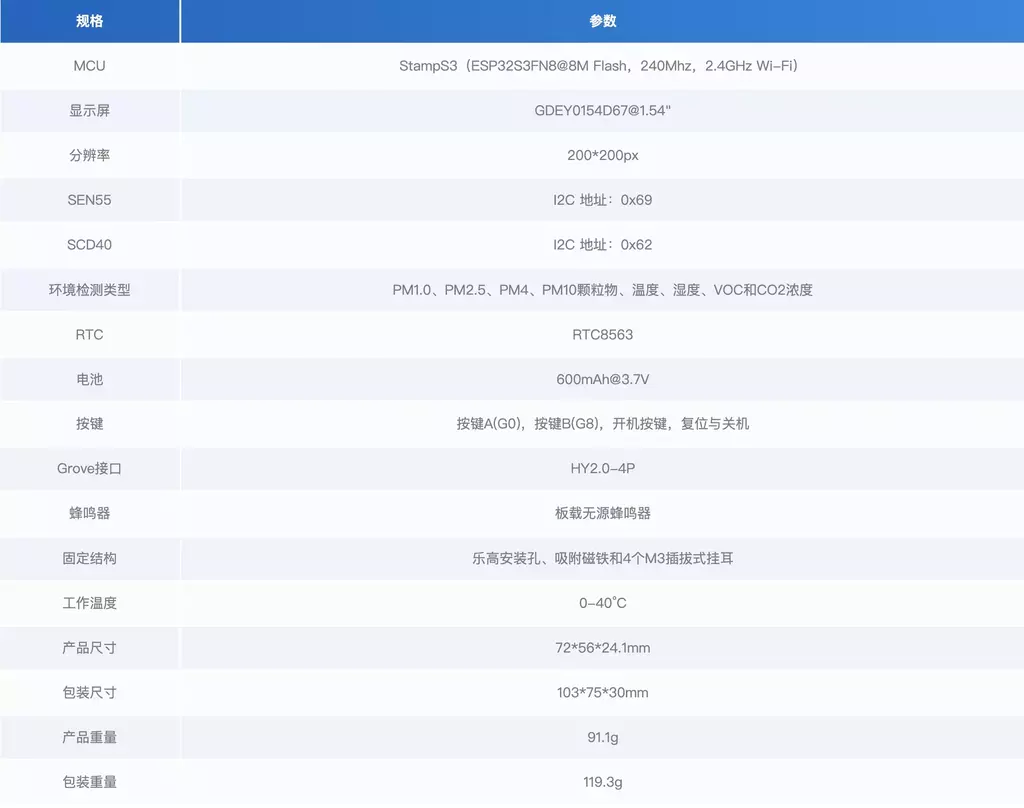Click the 板载无源蜂鸣器 value
The width and height of the screenshot is (1024, 808).
[602, 513]
